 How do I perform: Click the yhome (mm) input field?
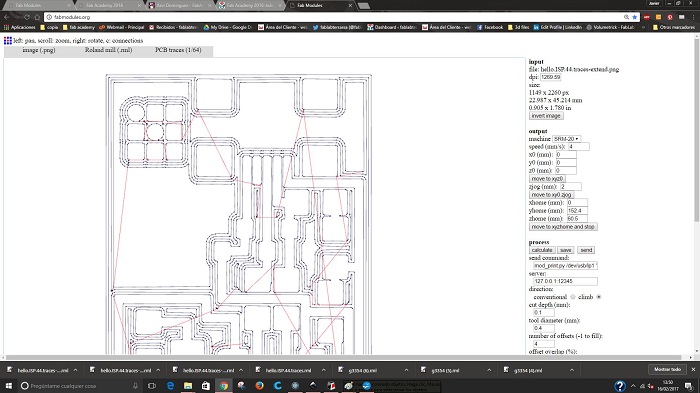577,210
